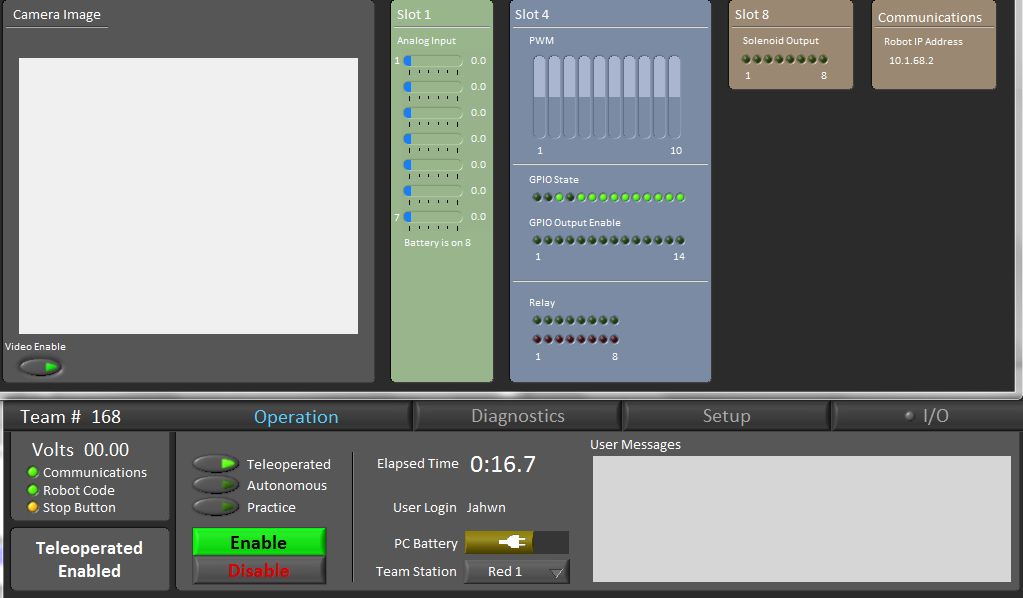This screenshot has height=598, width=1023.
Task: Click the first PWM bar gauge
Action: click(x=540, y=97)
